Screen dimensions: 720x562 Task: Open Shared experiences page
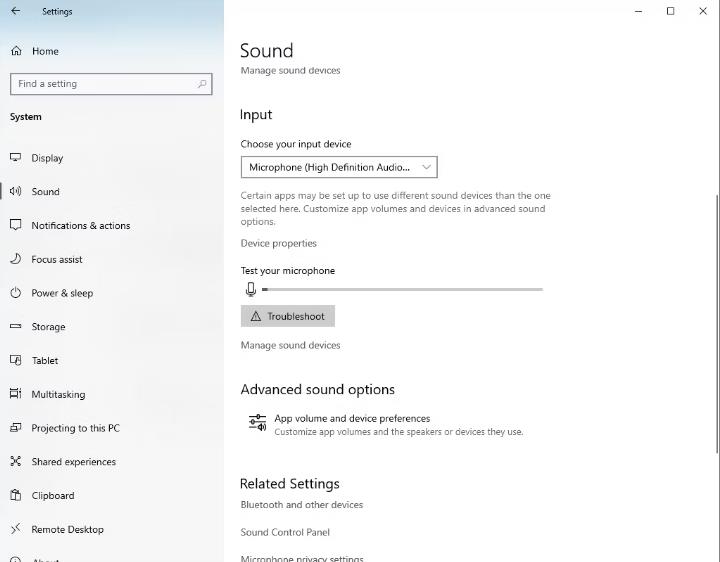tap(73, 461)
